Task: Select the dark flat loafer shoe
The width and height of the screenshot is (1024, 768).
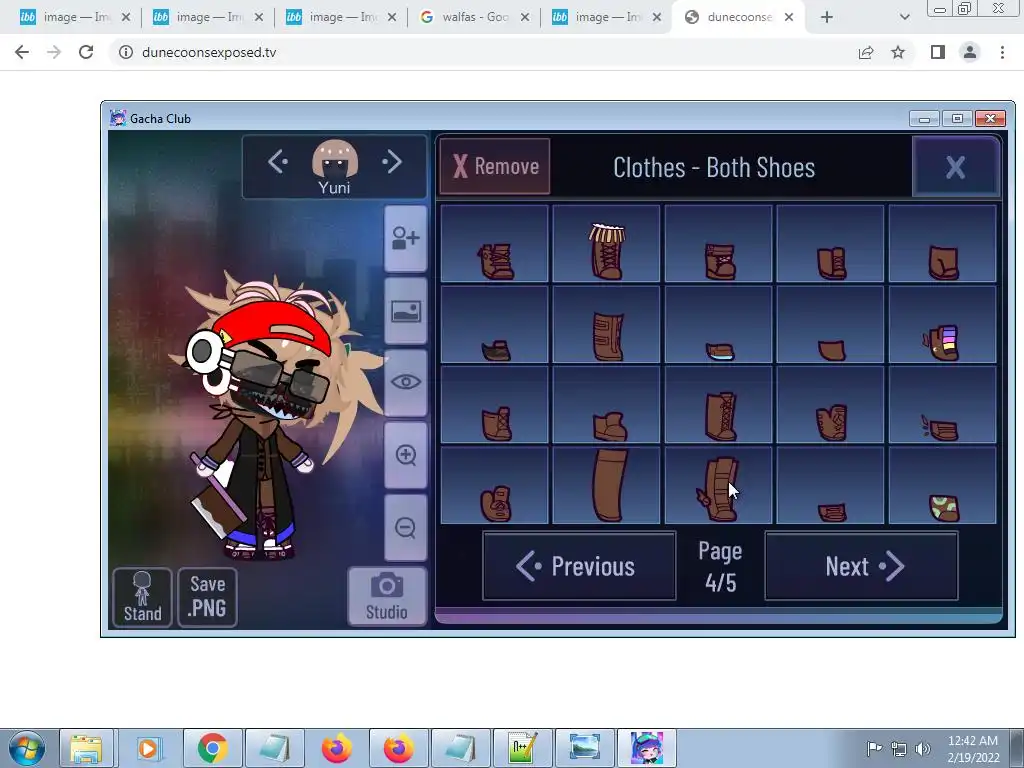Action: (494, 325)
